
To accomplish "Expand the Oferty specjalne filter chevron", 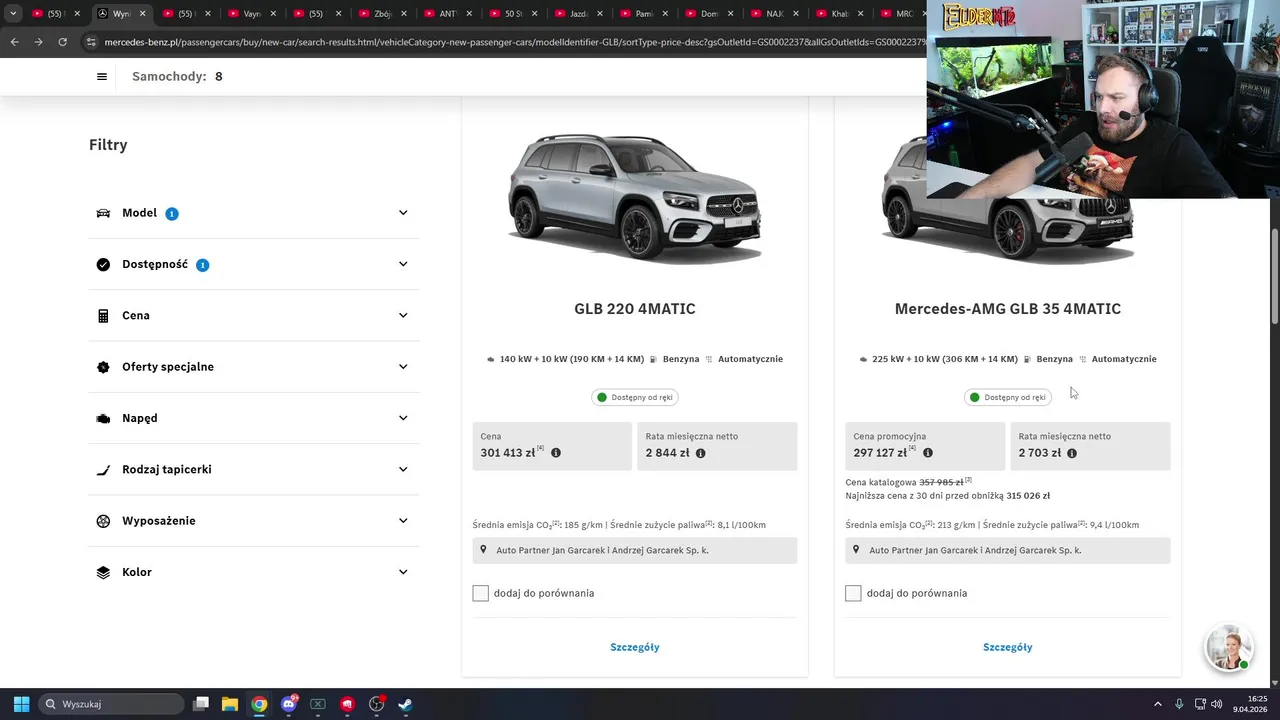I will click(x=403, y=367).
